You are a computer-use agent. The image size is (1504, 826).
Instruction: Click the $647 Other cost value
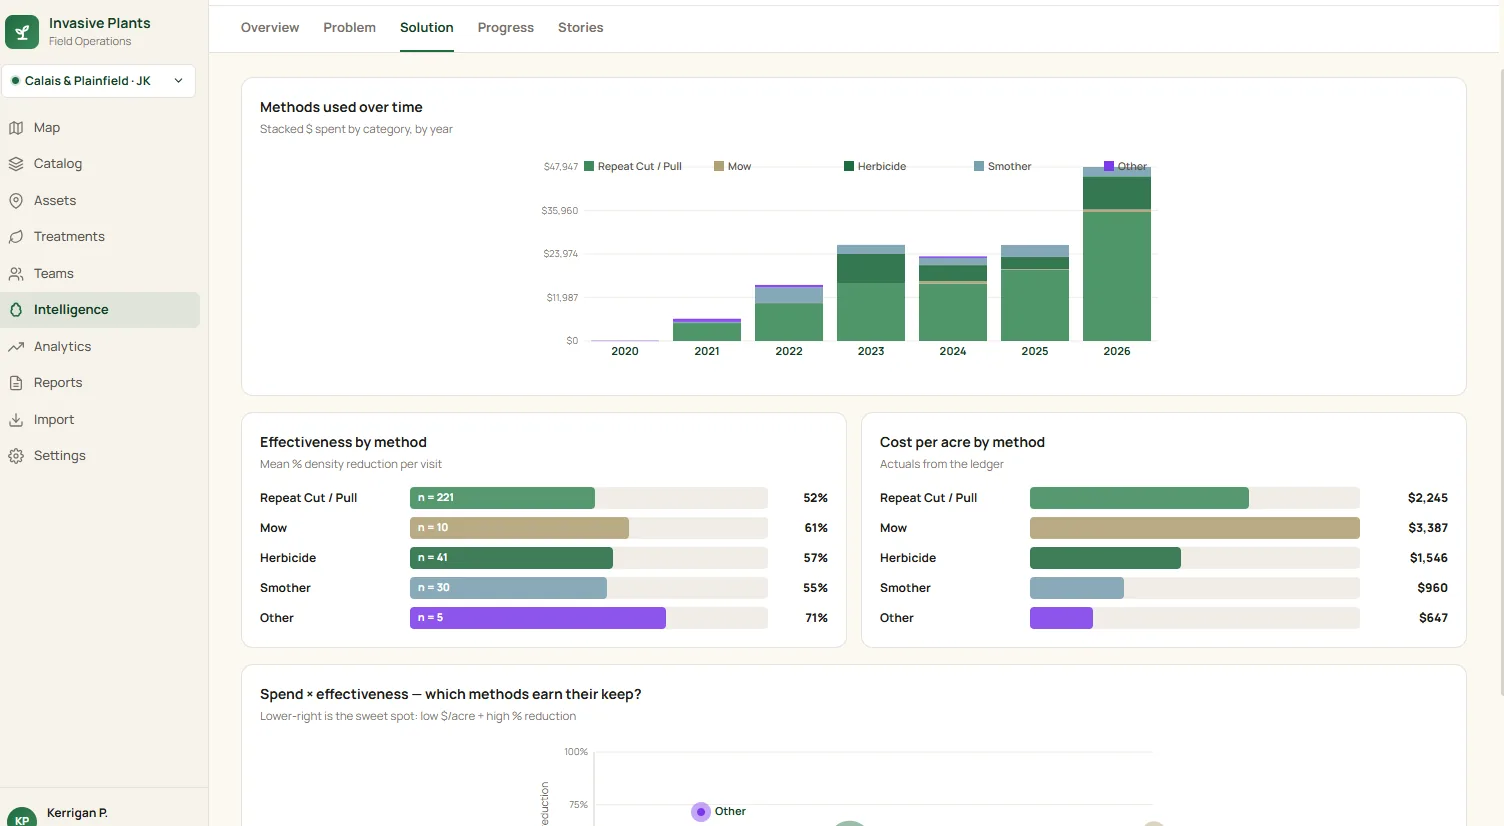pos(1433,618)
